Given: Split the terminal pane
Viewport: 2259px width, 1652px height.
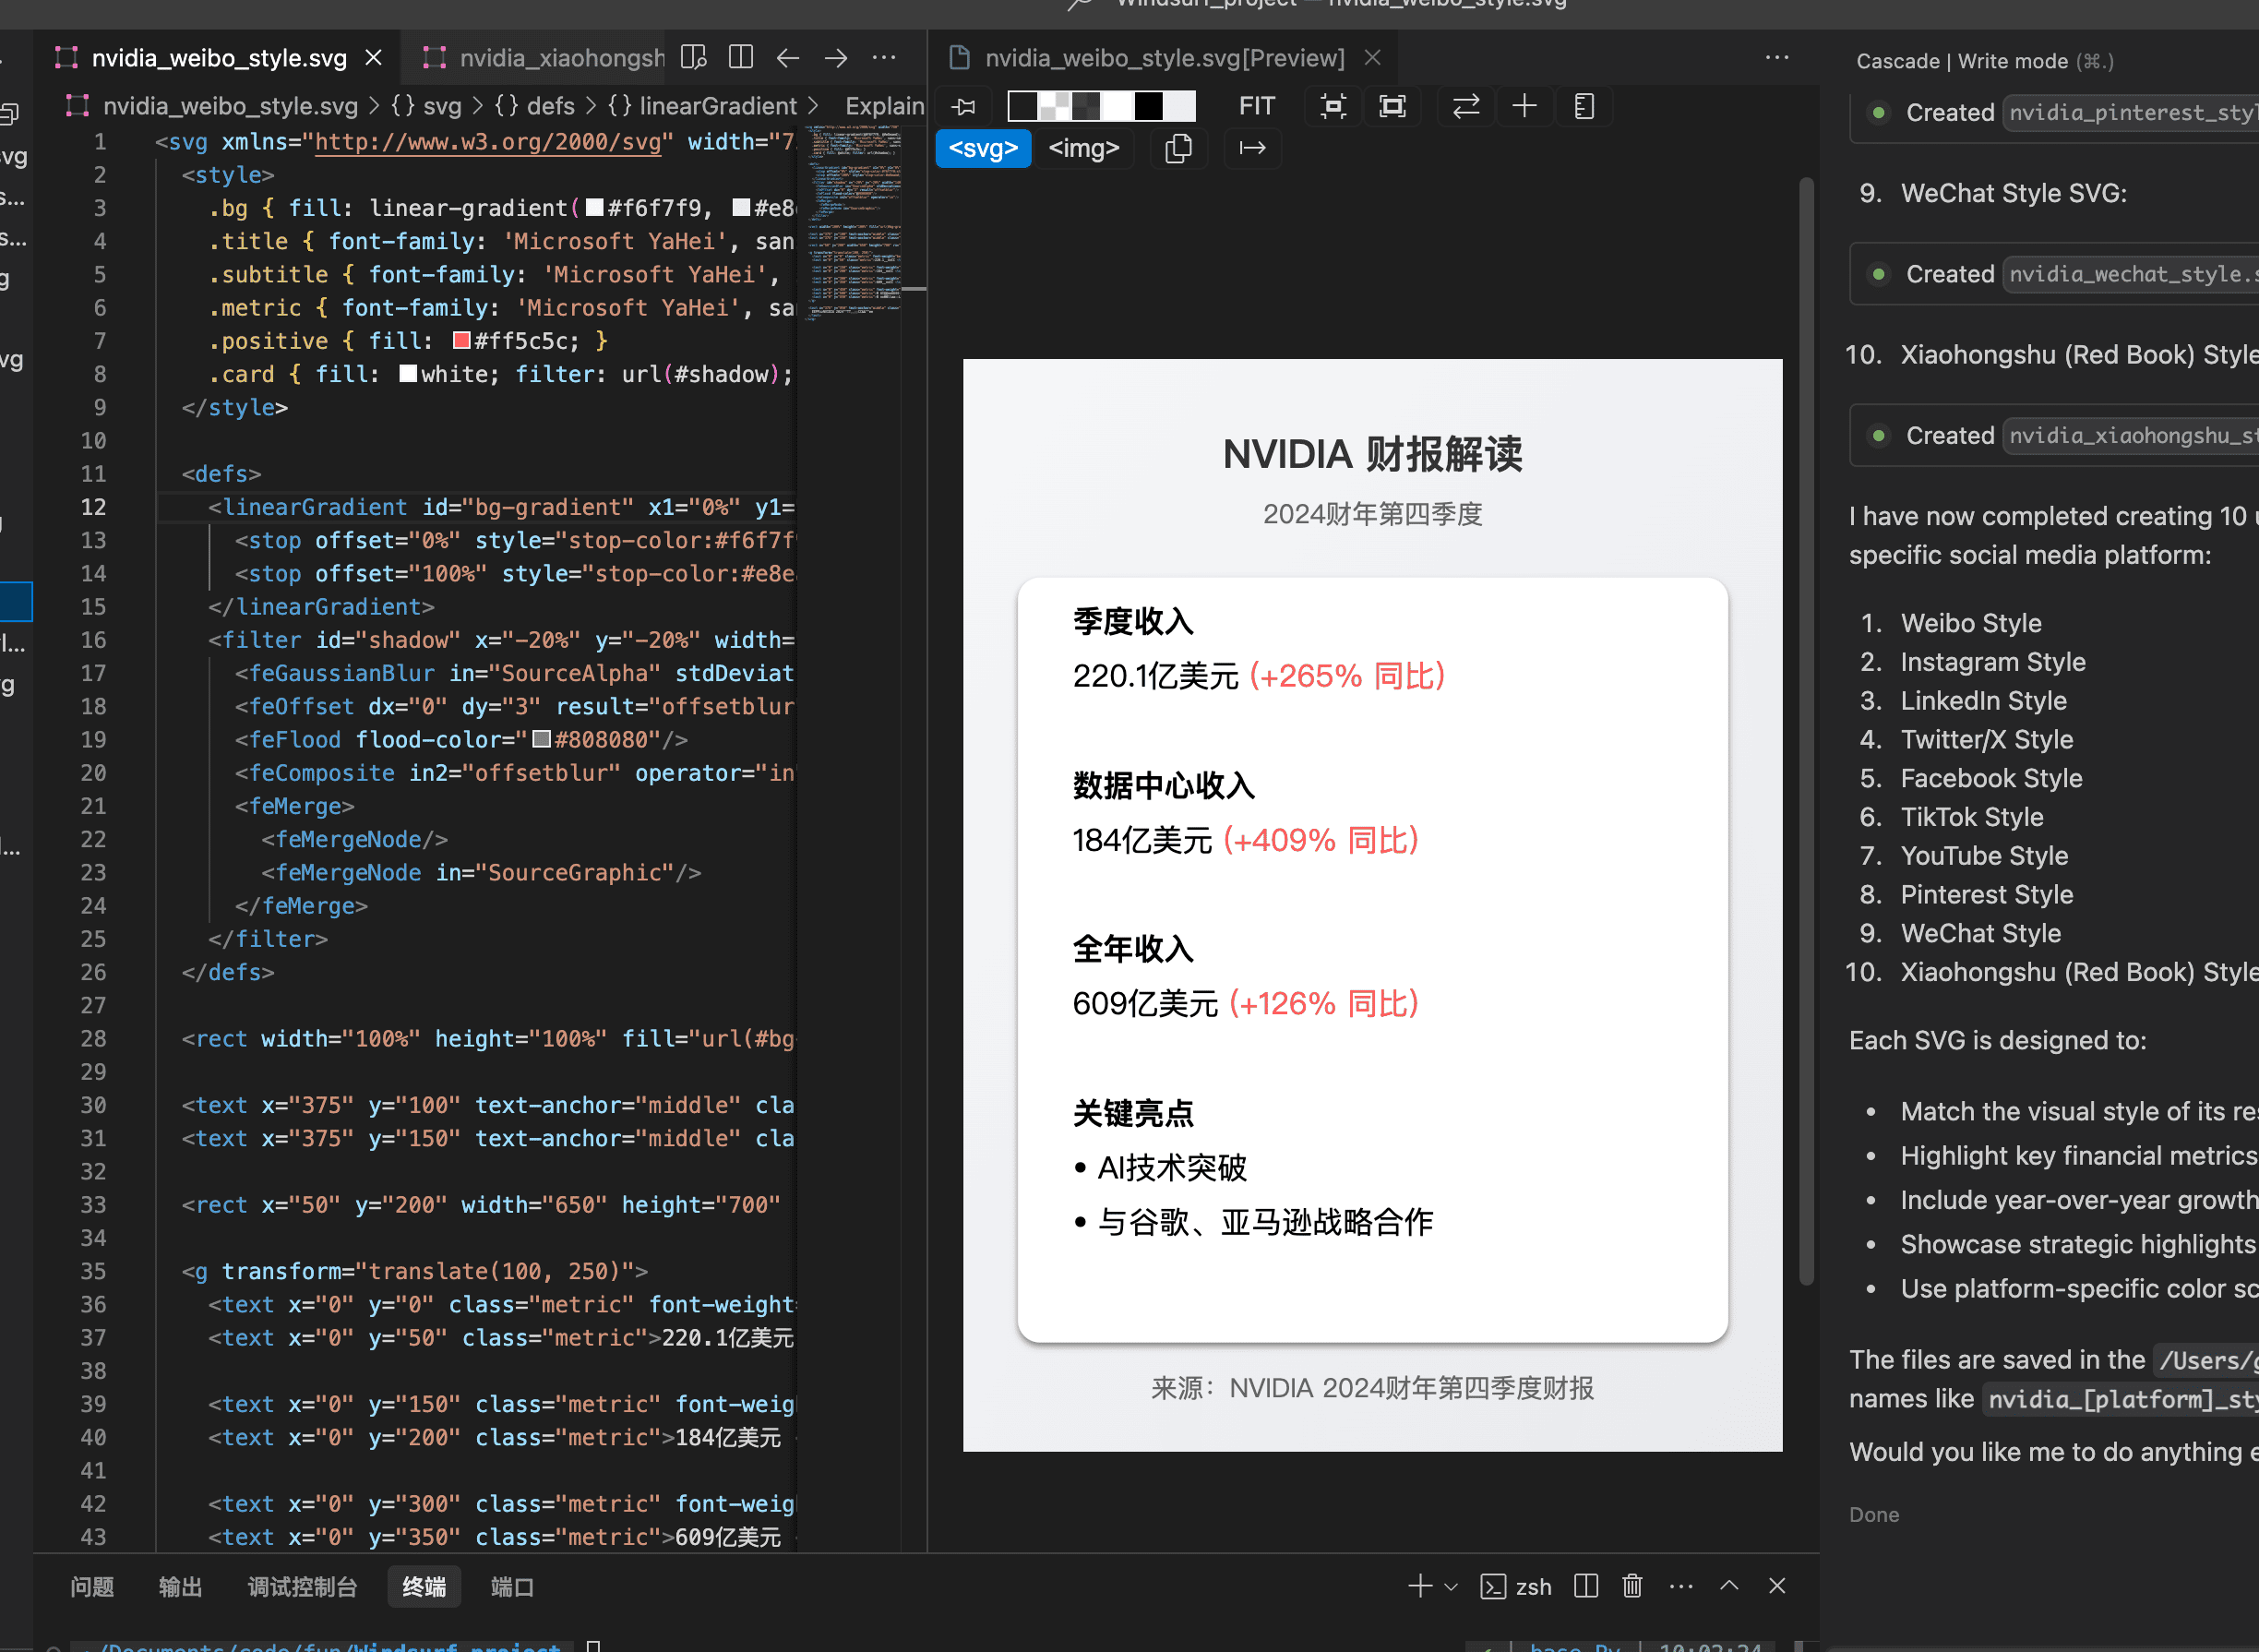Looking at the screenshot, I should [1586, 1586].
